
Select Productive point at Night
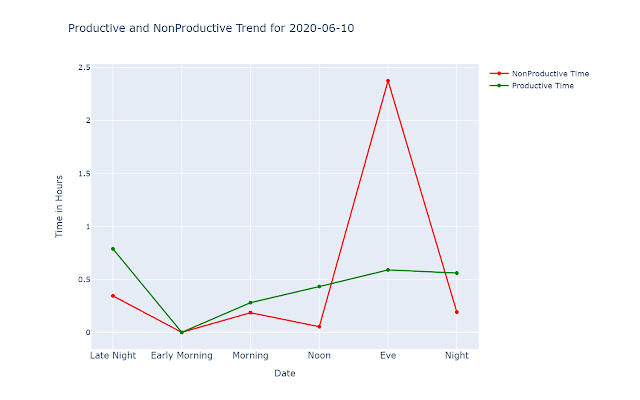(457, 273)
